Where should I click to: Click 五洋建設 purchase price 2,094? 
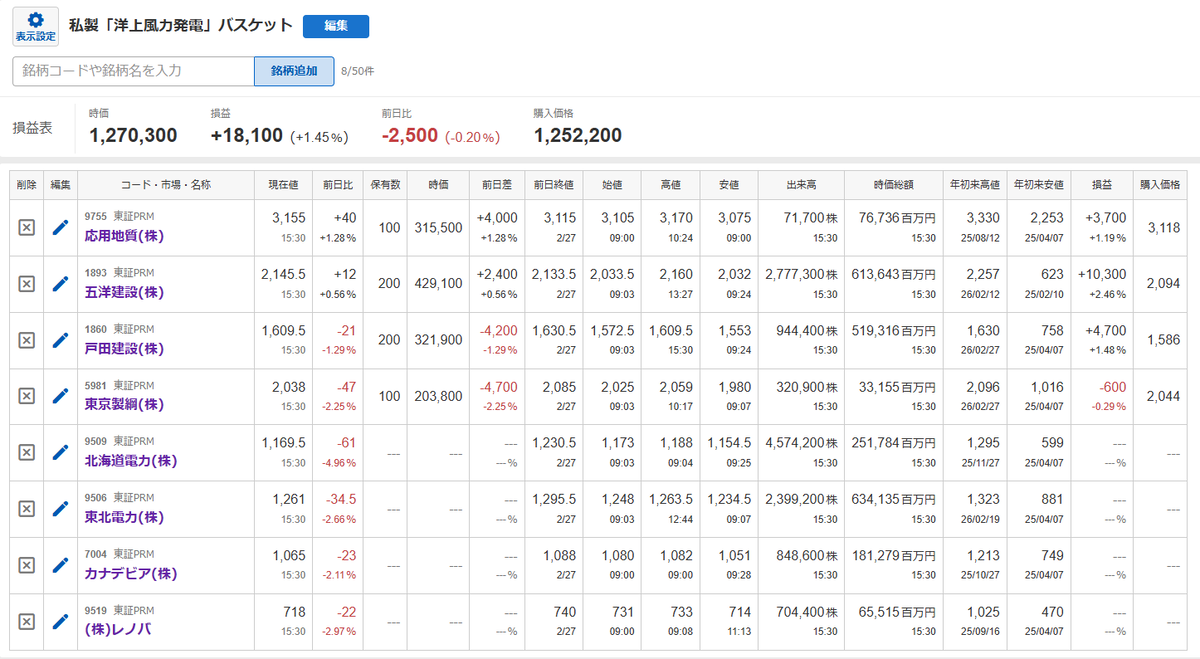click(1164, 284)
